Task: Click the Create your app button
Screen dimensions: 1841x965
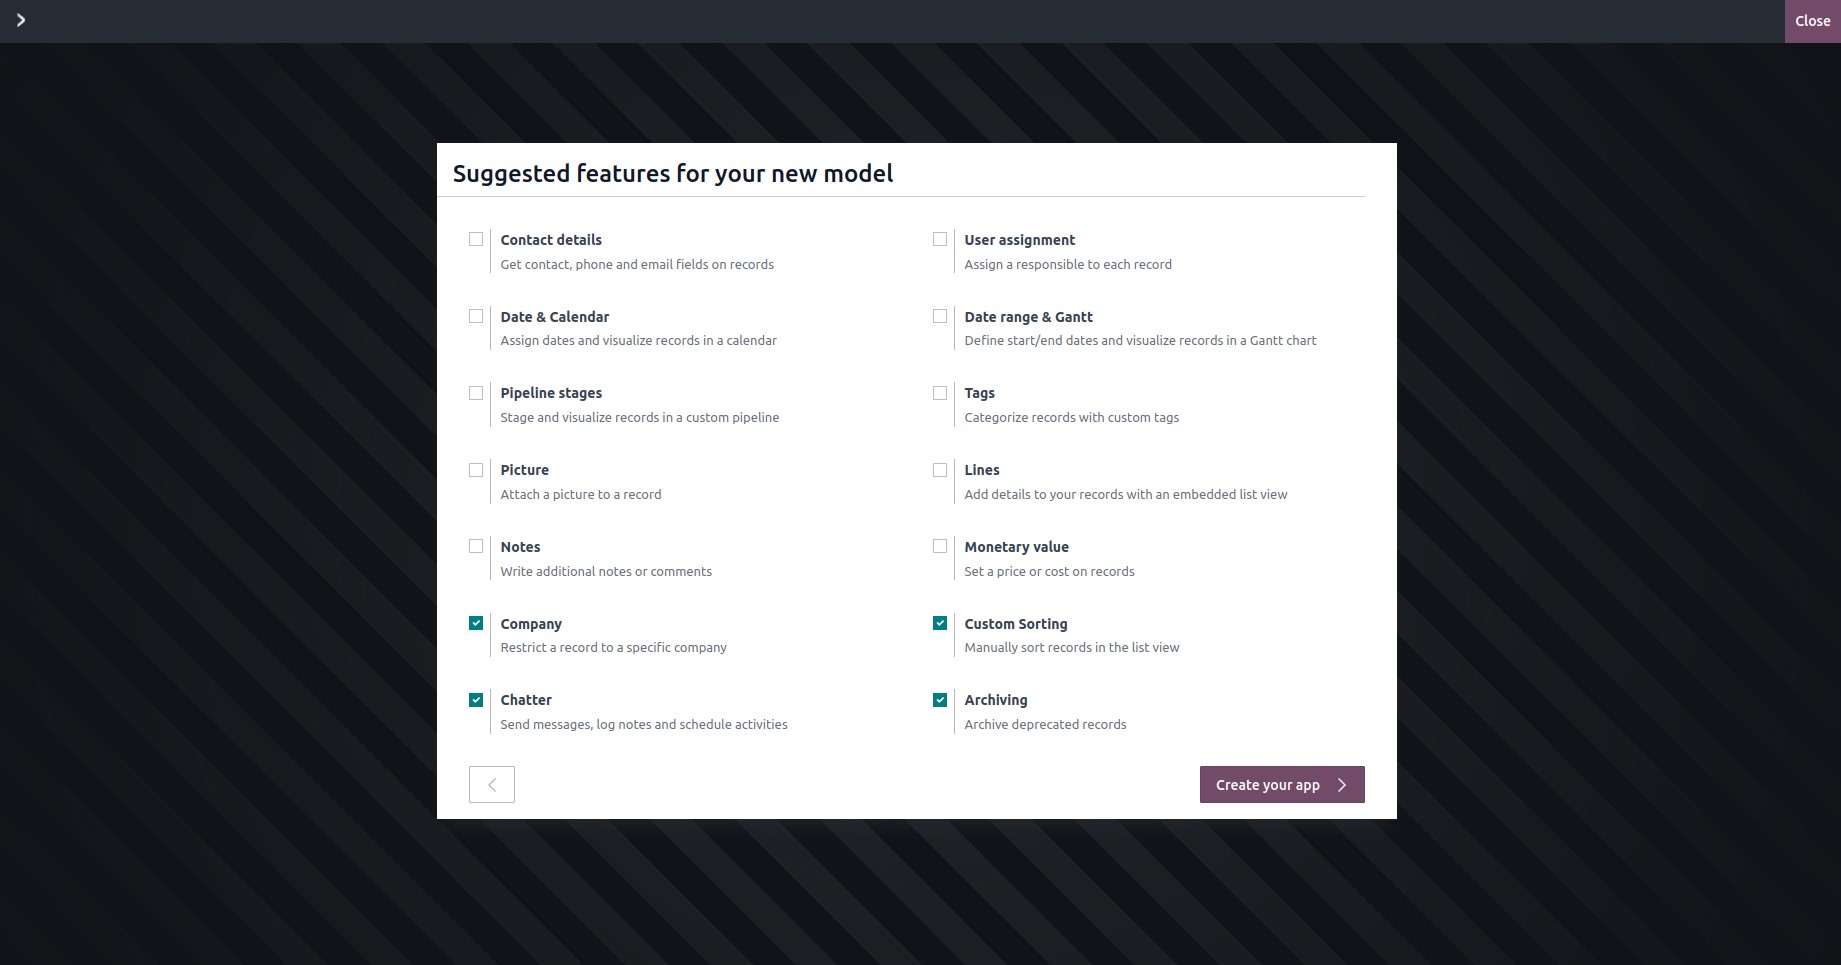Action: pos(1282,785)
